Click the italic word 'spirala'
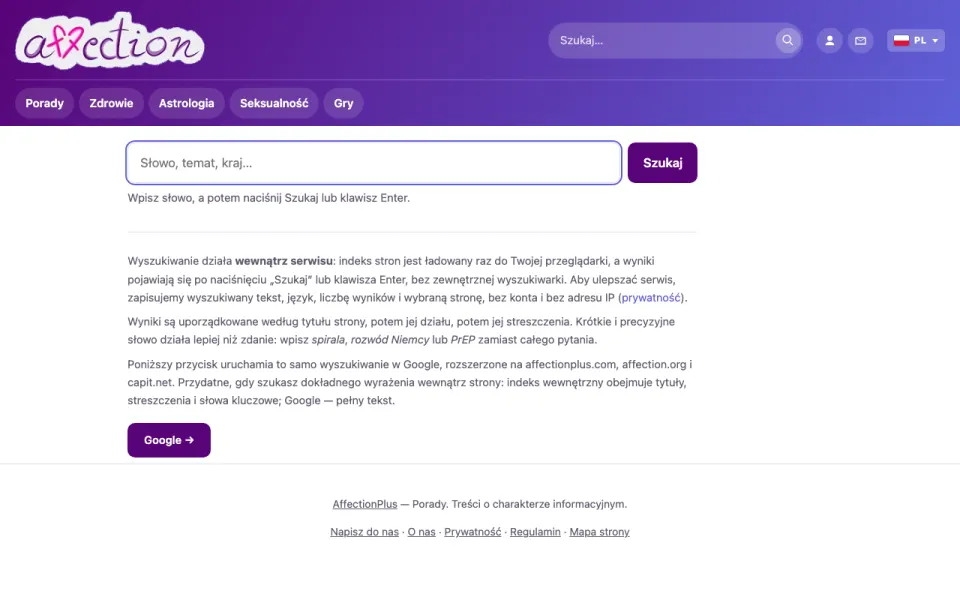The image size is (960, 600). [x=328, y=340]
